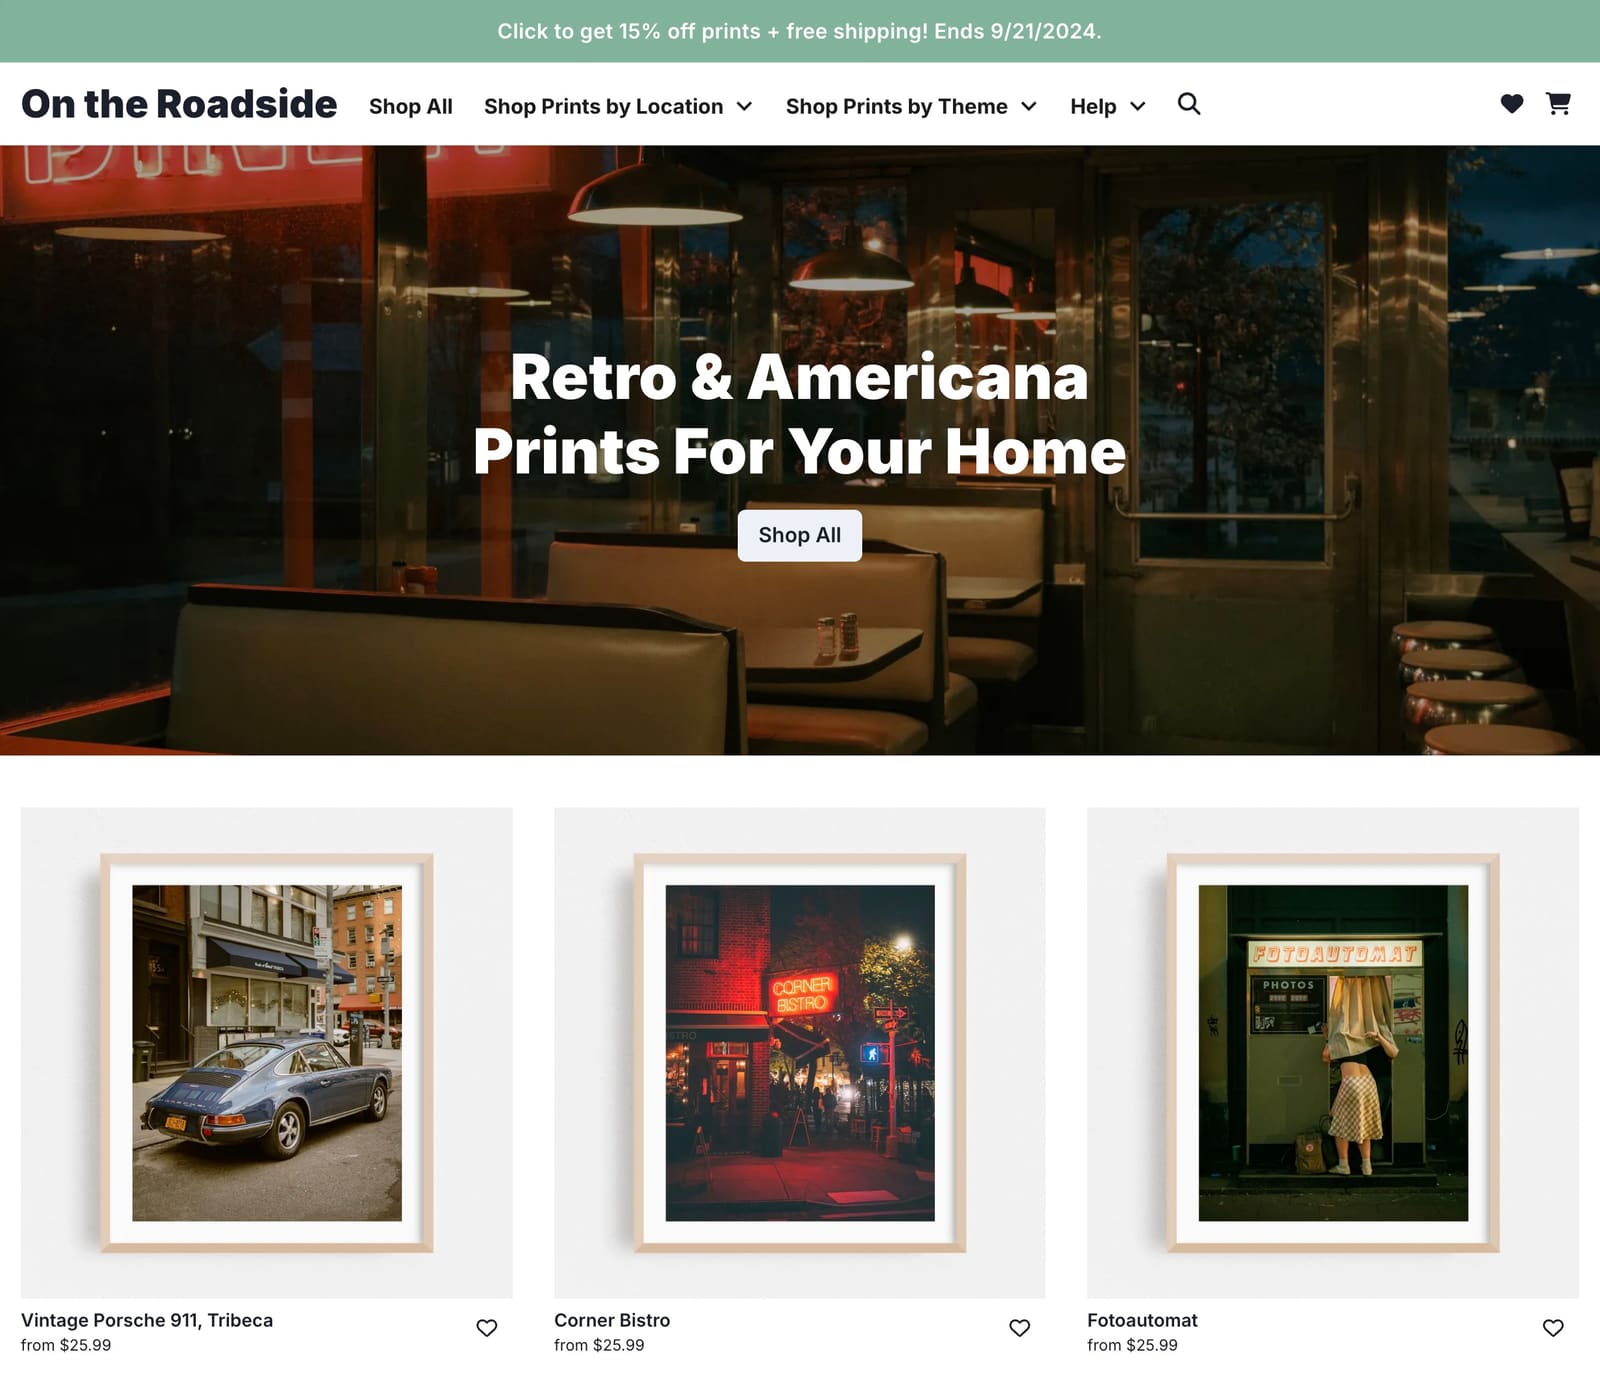The height and width of the screenshot is (1393, 1600).
Task: Open the shopping cart icon
Action: (x=1557, y=104)
